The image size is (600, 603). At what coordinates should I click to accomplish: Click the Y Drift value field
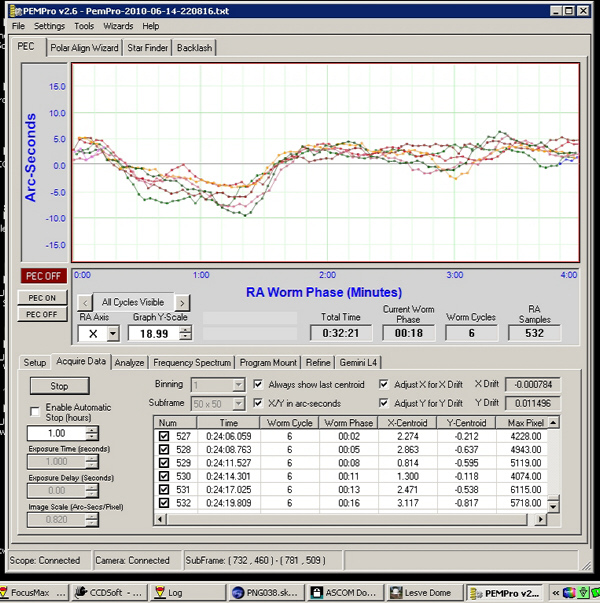[533, 403]
